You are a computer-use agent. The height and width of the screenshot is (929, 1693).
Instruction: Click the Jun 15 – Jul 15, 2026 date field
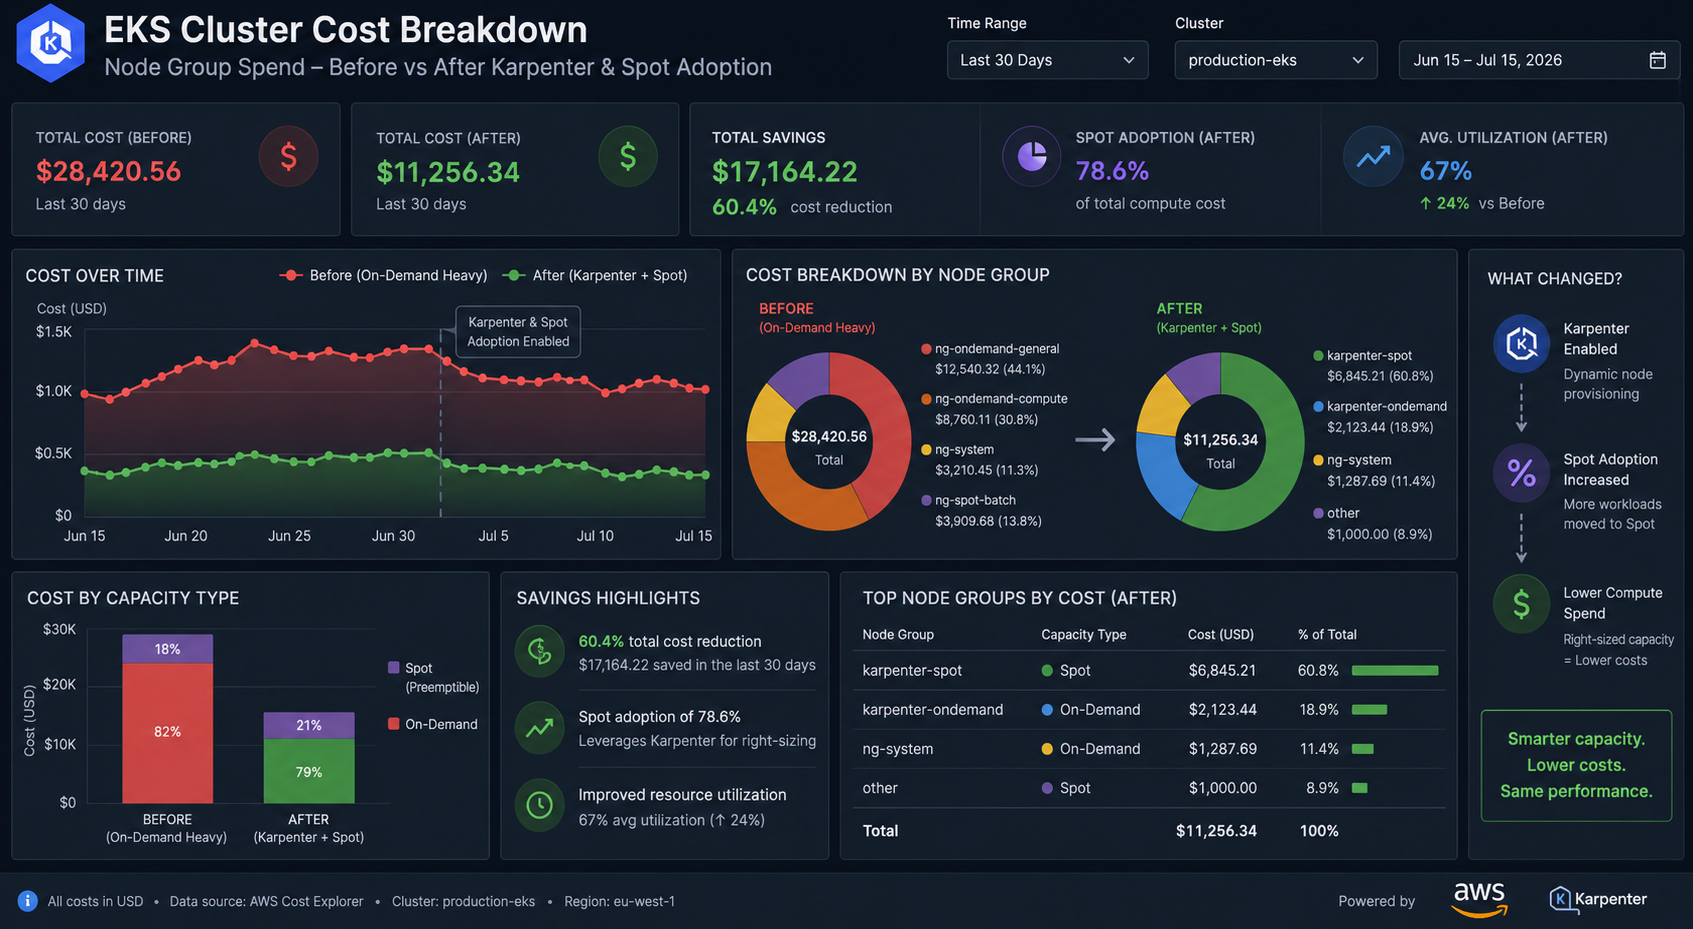coord(1539,60)
